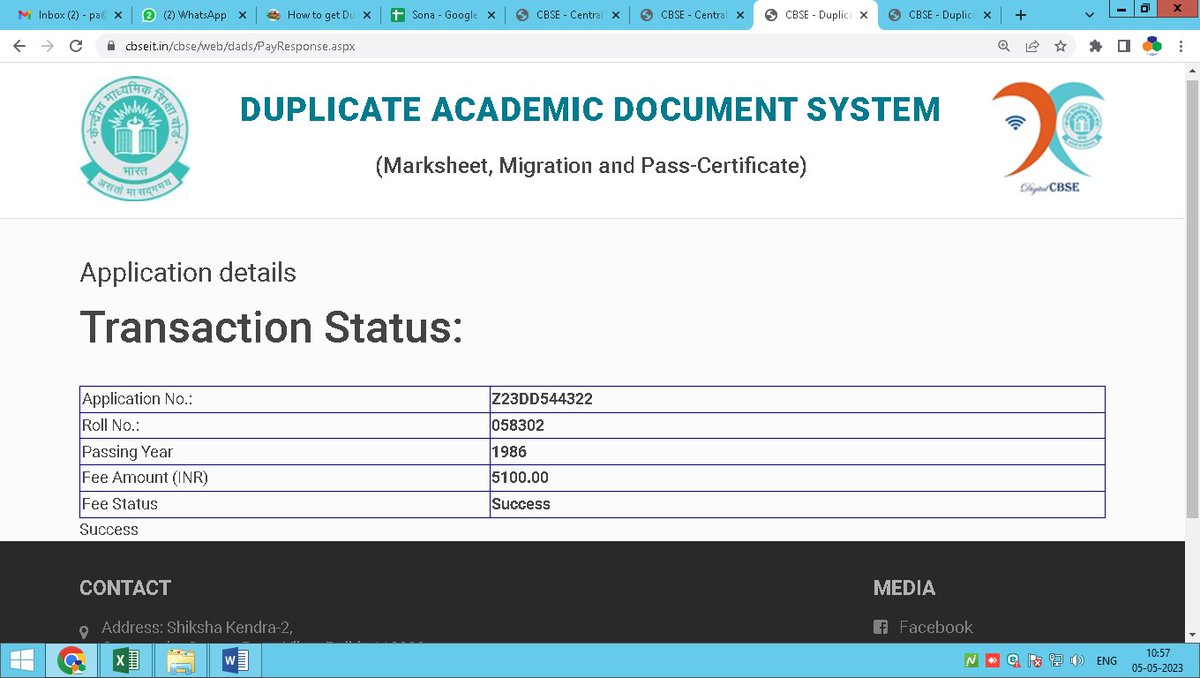Open the Extensions puzzle icon
Screen dimensions: 1200x678
[x=1096, y=46]
